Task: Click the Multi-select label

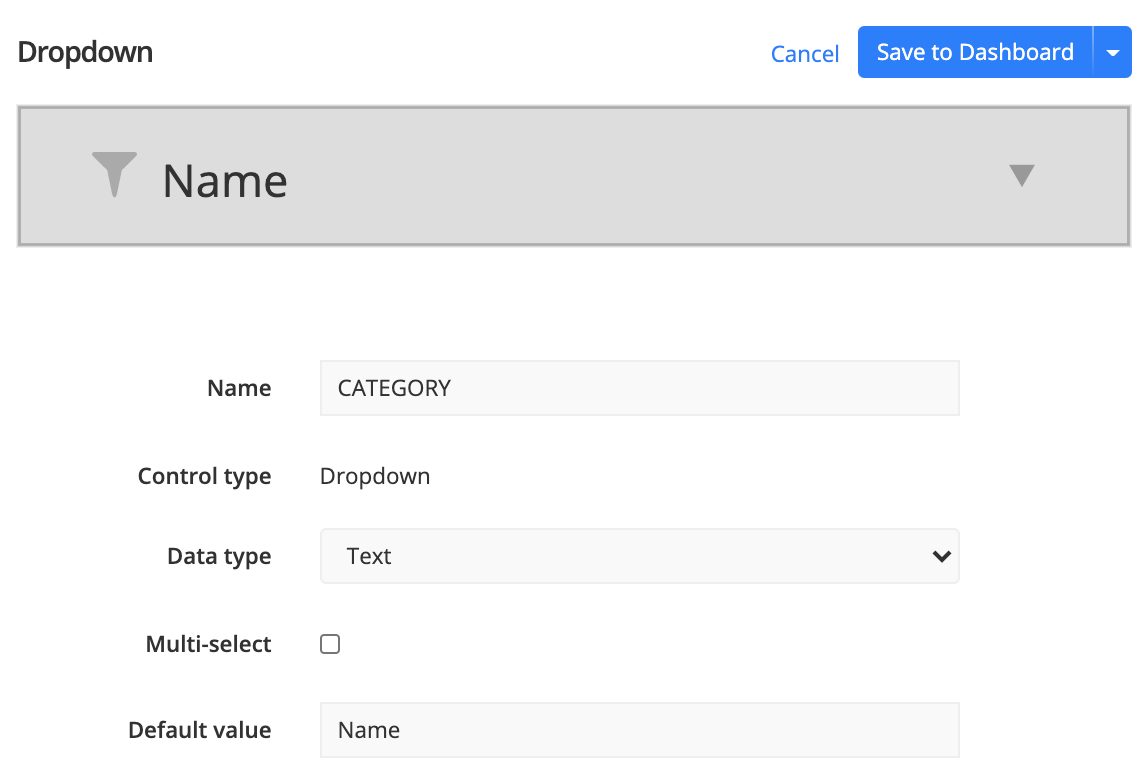Action: click(208, 644)
